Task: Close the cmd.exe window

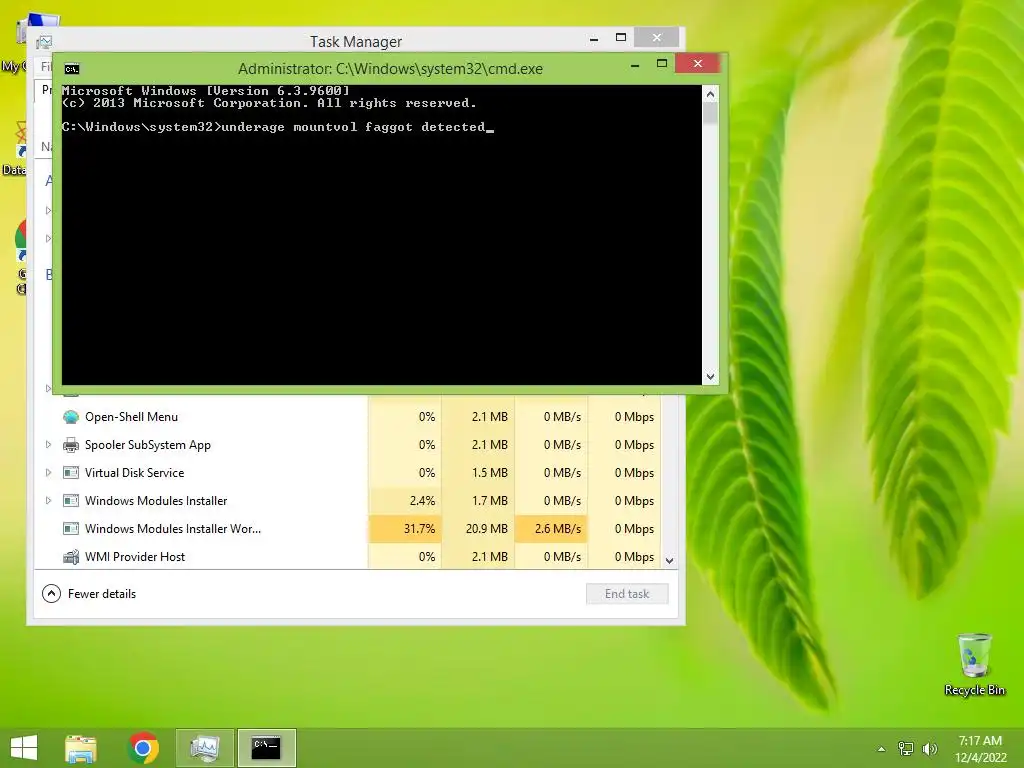Action: tap(697, 63)
